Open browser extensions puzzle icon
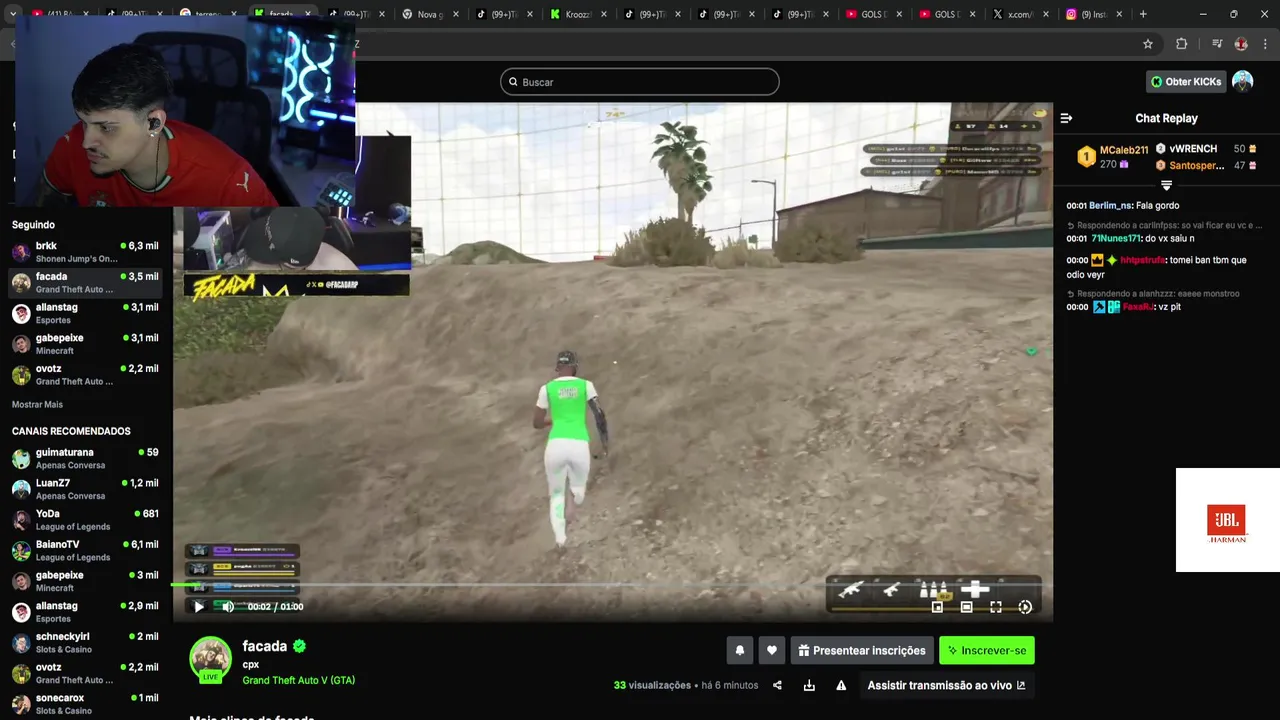Image resolution: width=1280 pixels, height=720 pixels. point(1181,44)
